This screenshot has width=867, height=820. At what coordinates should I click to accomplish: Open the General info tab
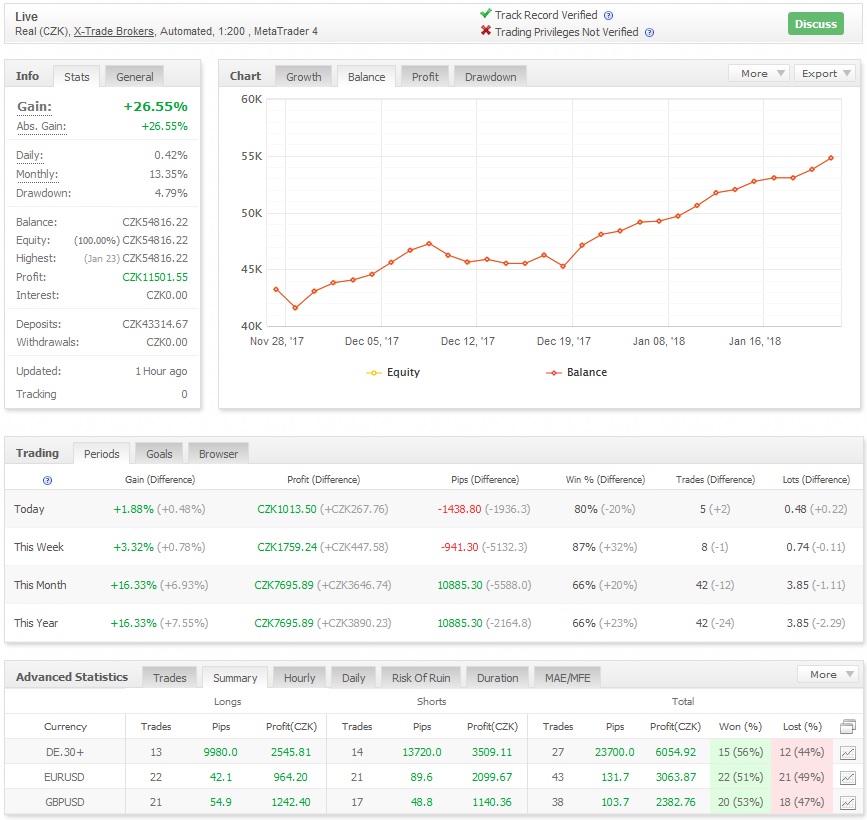135,77
